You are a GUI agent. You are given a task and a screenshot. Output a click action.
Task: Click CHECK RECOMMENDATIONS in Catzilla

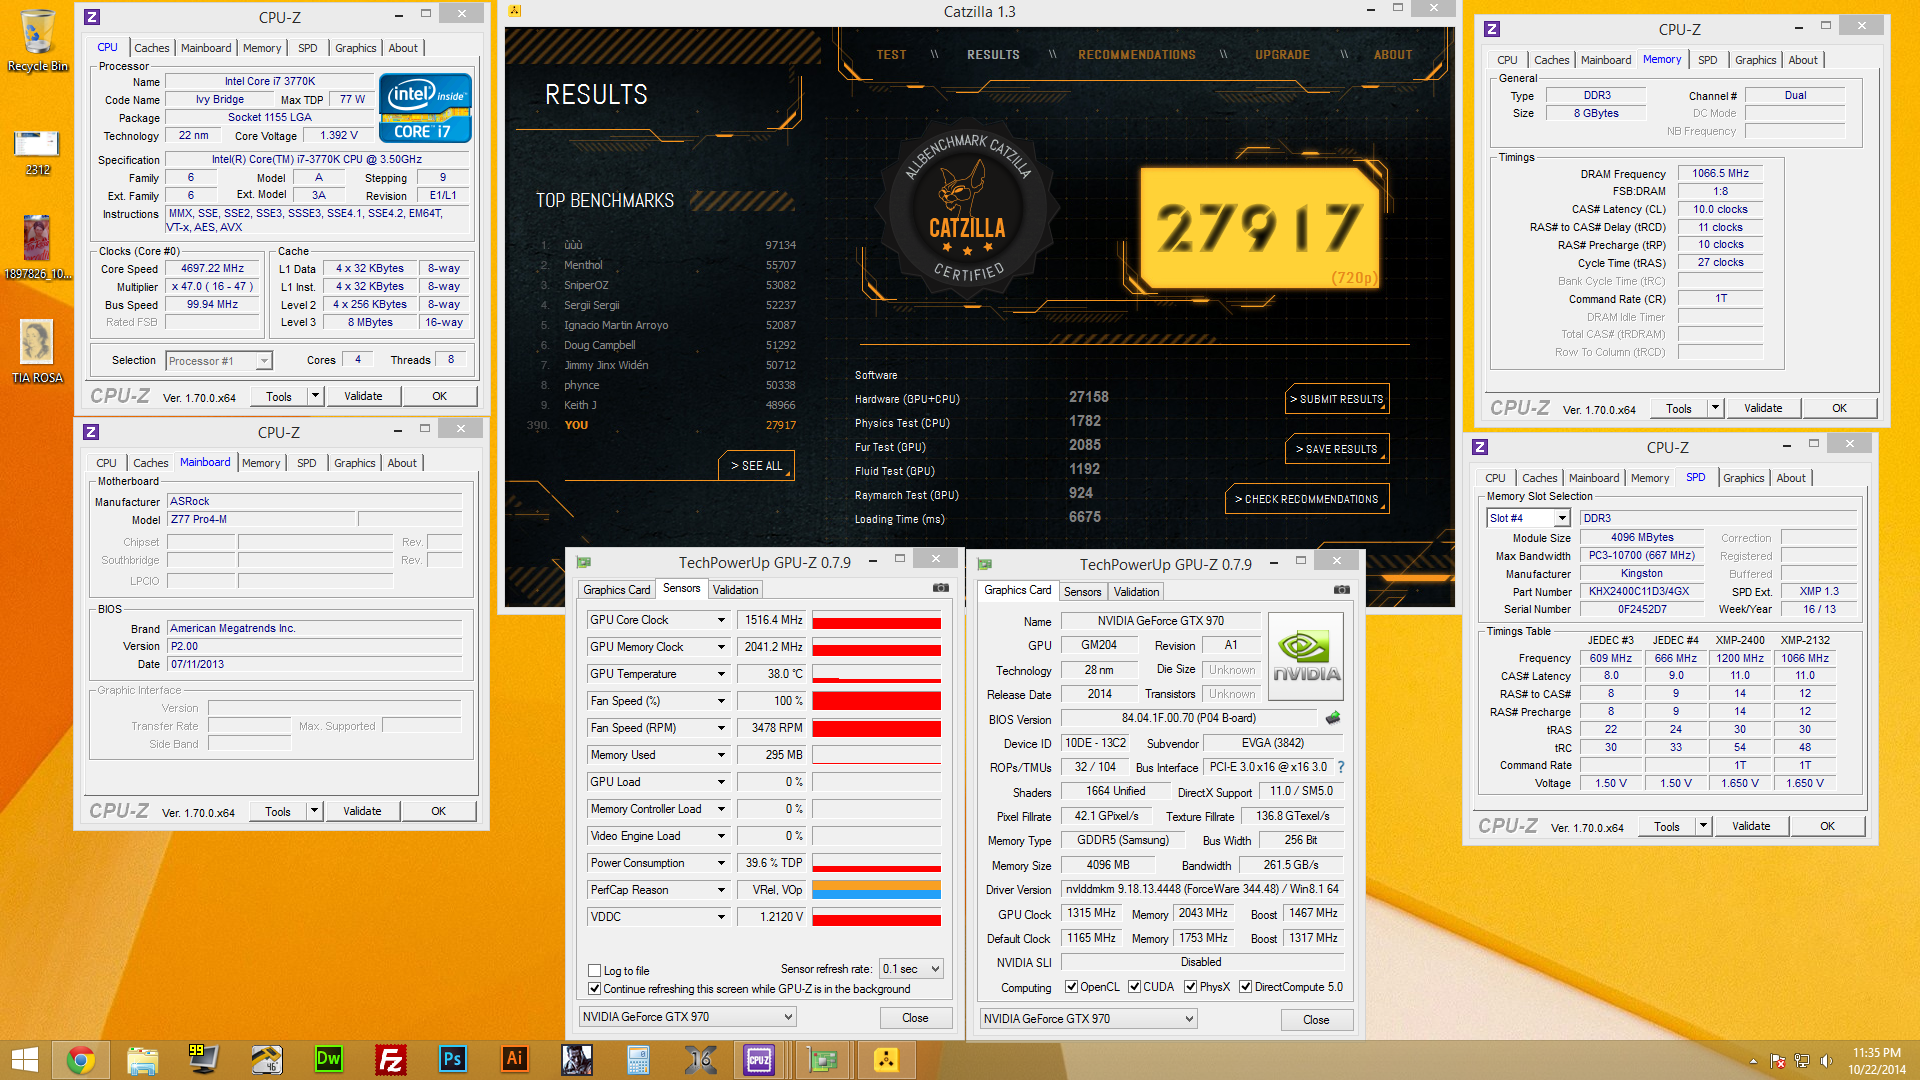pos(1306,499)
